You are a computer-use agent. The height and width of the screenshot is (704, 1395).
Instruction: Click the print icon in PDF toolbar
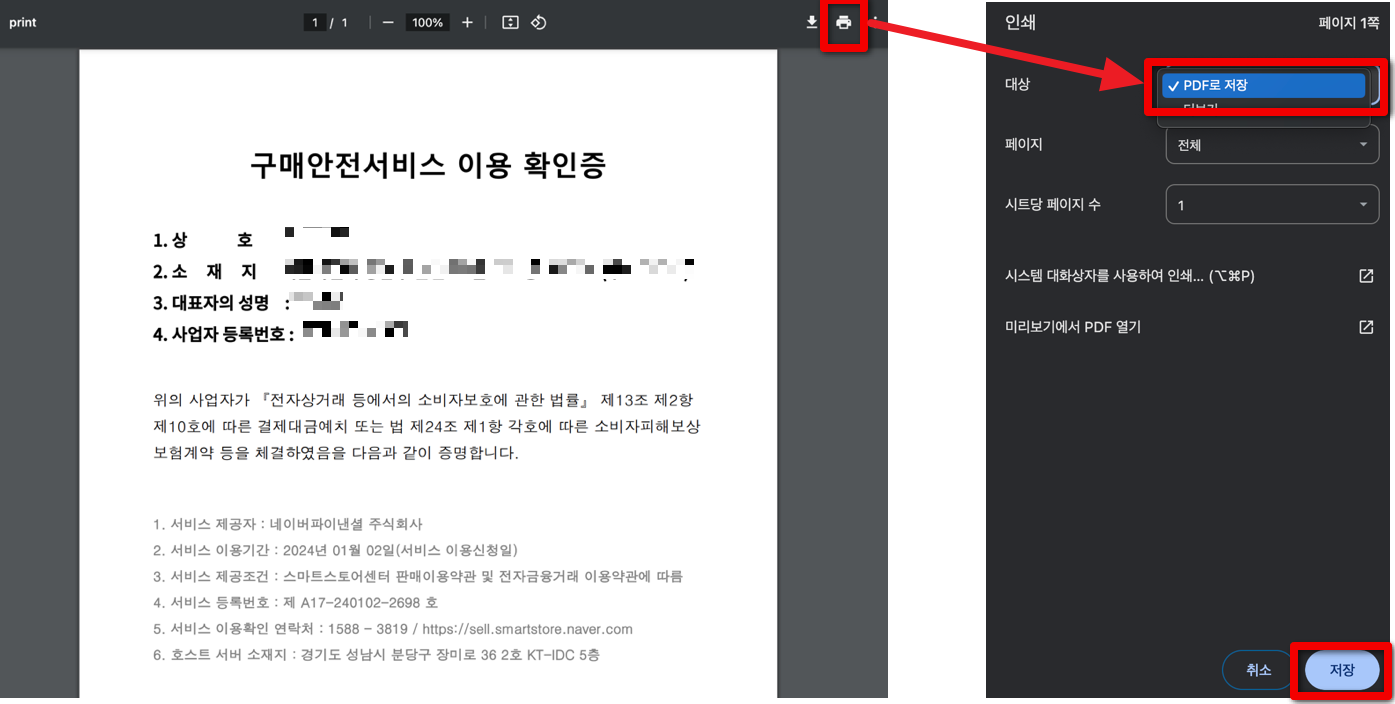click(844, 22)
